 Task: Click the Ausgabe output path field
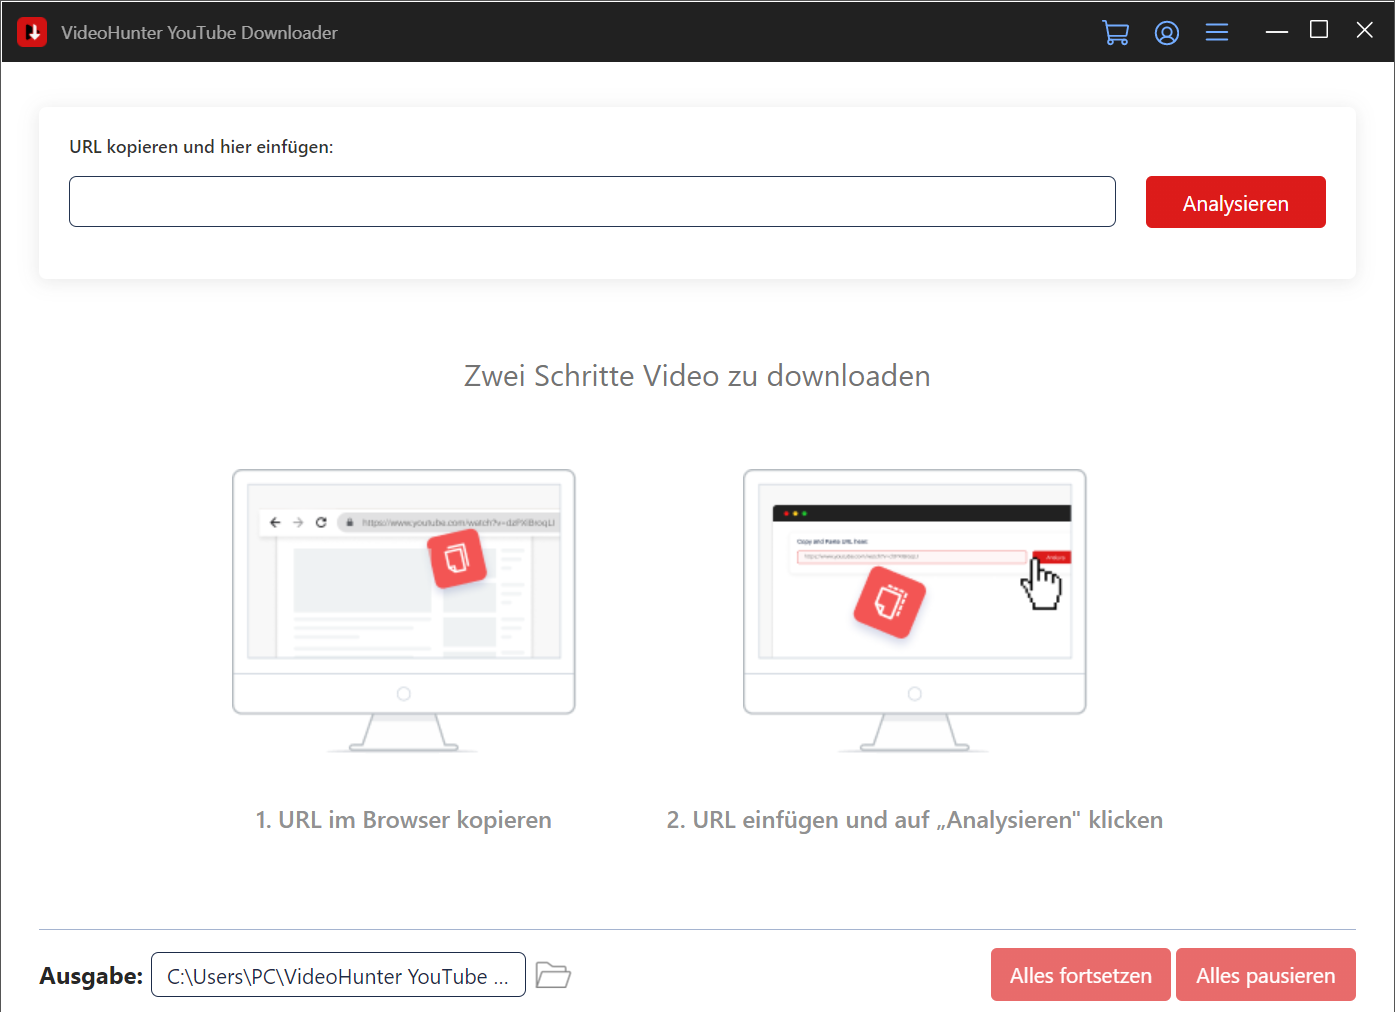338,975
